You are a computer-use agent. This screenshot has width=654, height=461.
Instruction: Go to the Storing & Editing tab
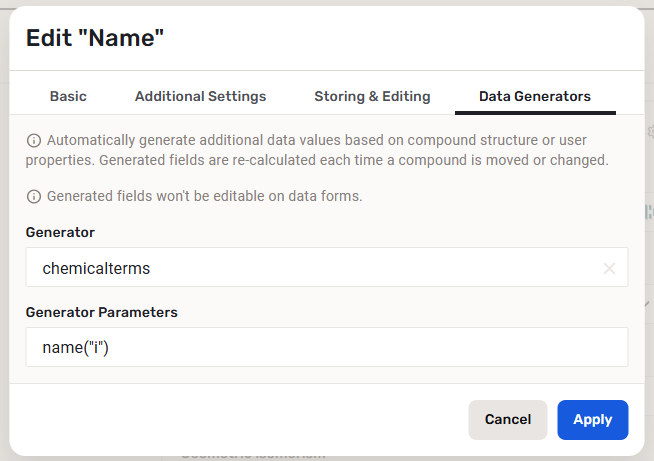pos(372,97)
